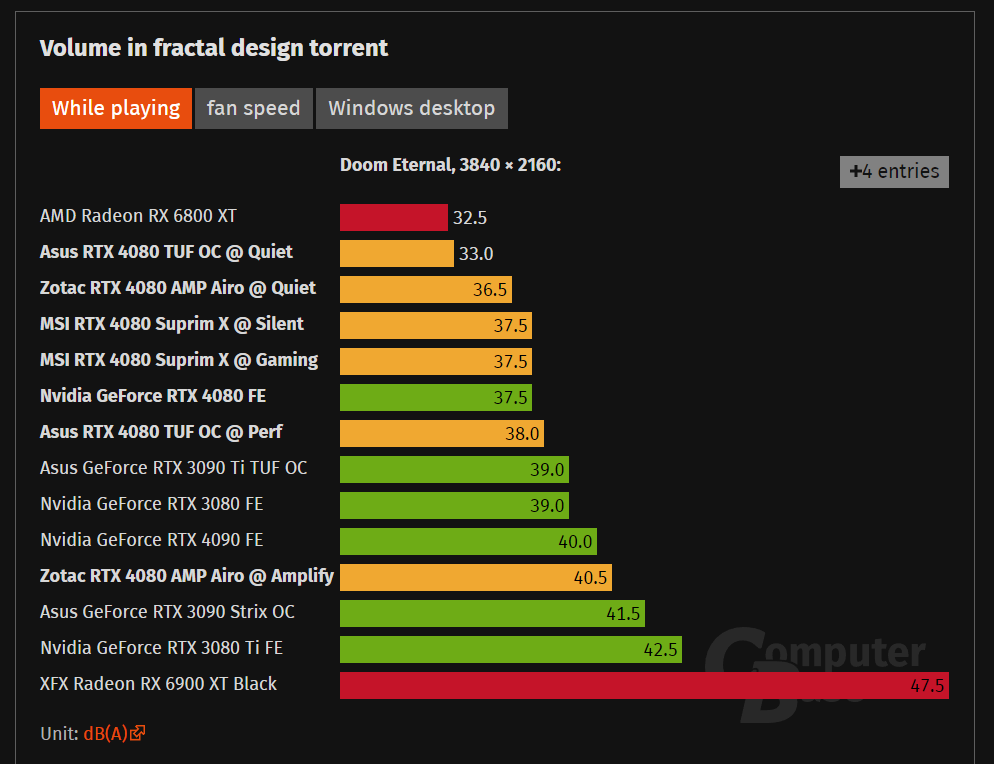994x764 pixels.
Task: Switch to the Windows desktop tab
Action: pos(411,108)
